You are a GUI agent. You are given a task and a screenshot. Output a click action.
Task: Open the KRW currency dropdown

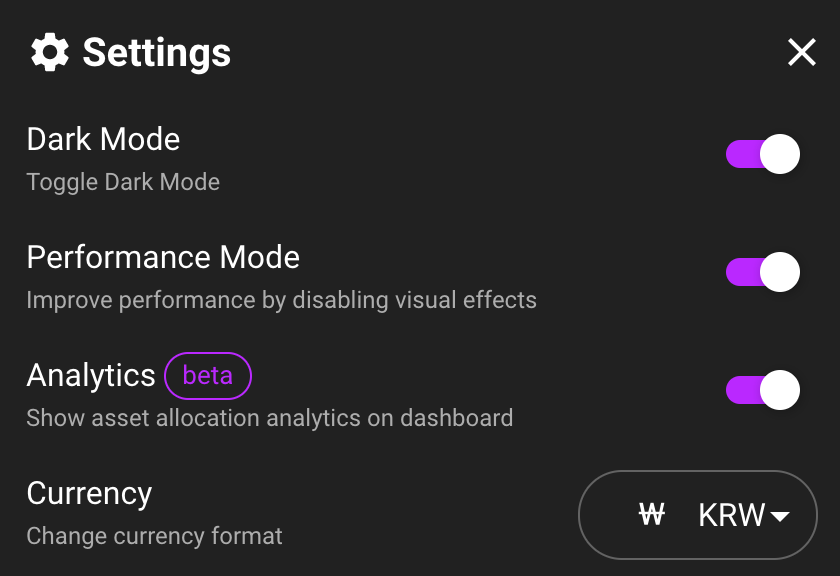tap(698, 515)
